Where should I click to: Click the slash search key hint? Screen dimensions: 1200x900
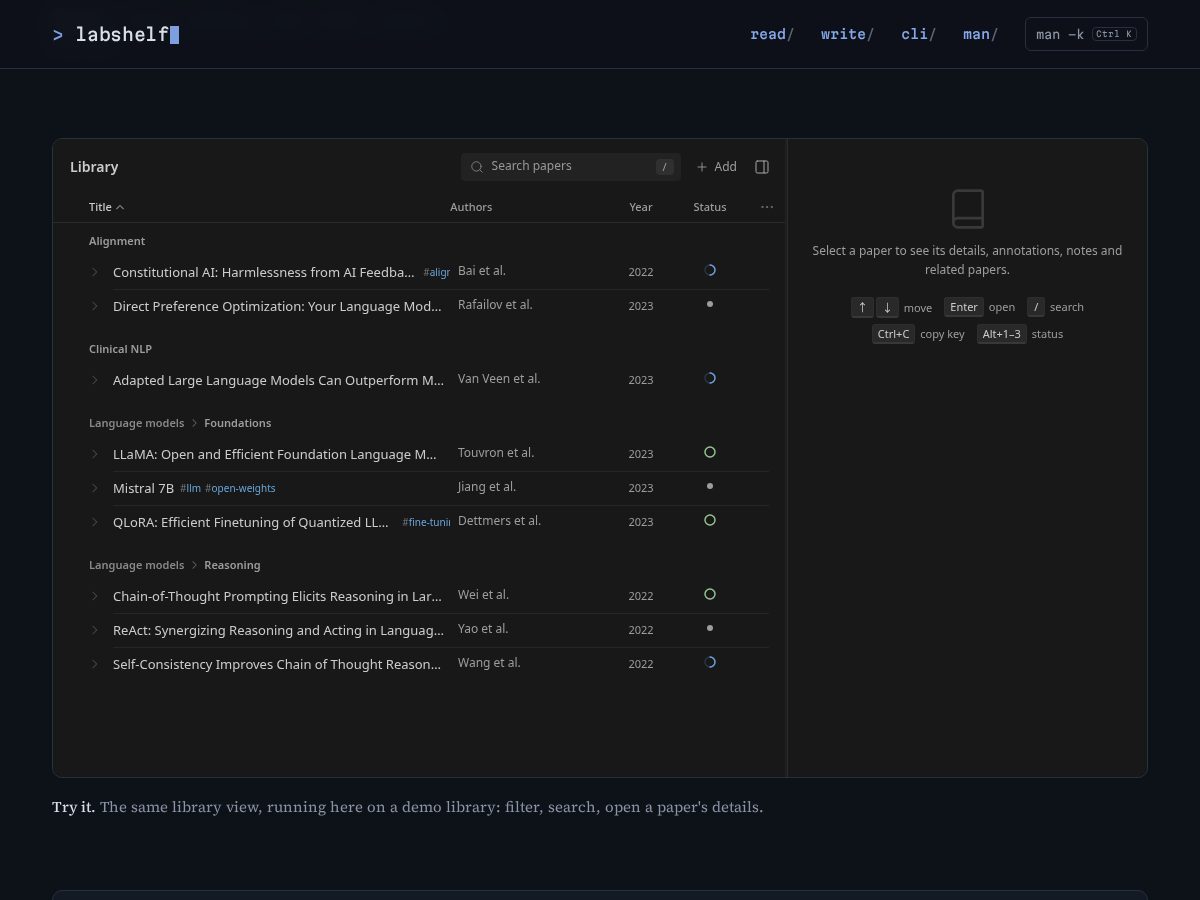(x=1036, y=307)
